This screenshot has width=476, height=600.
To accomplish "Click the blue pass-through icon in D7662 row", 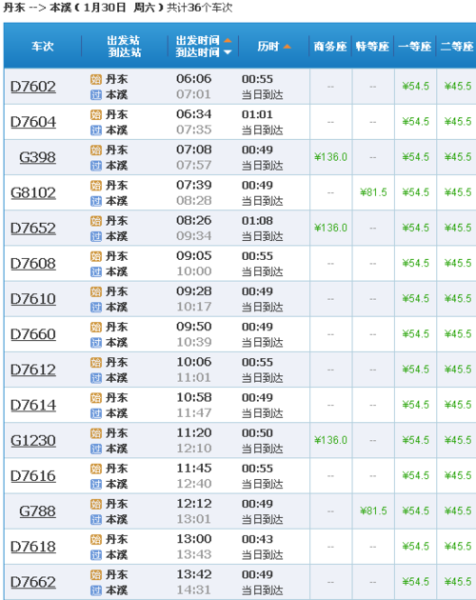I will pos(96,590).
